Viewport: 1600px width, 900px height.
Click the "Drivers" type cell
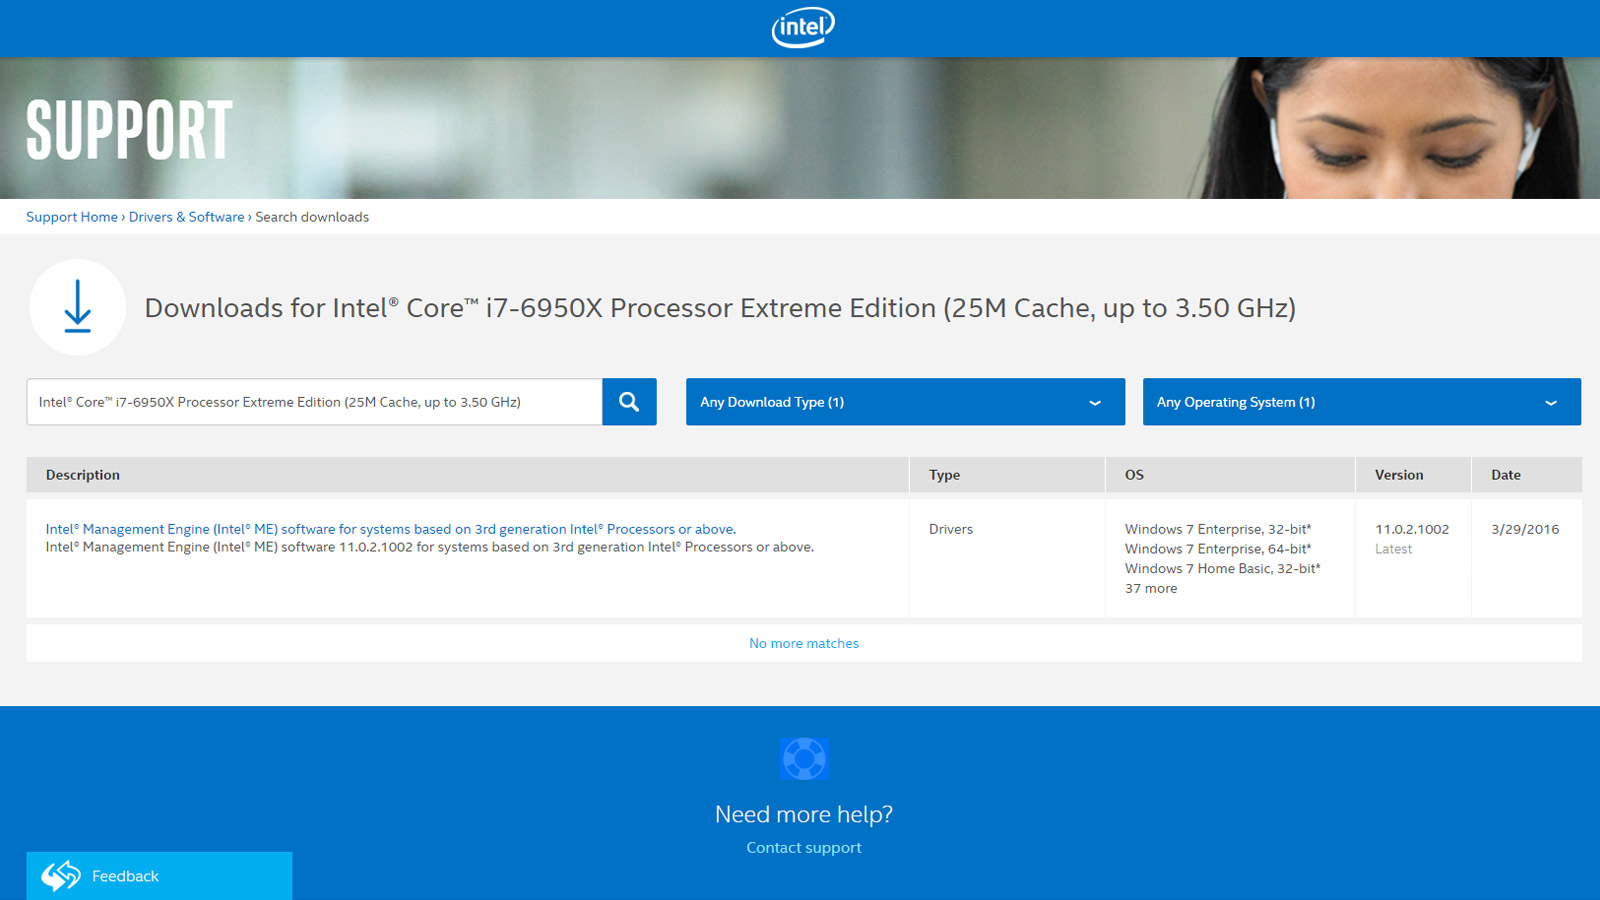click(x=951, y=529)
